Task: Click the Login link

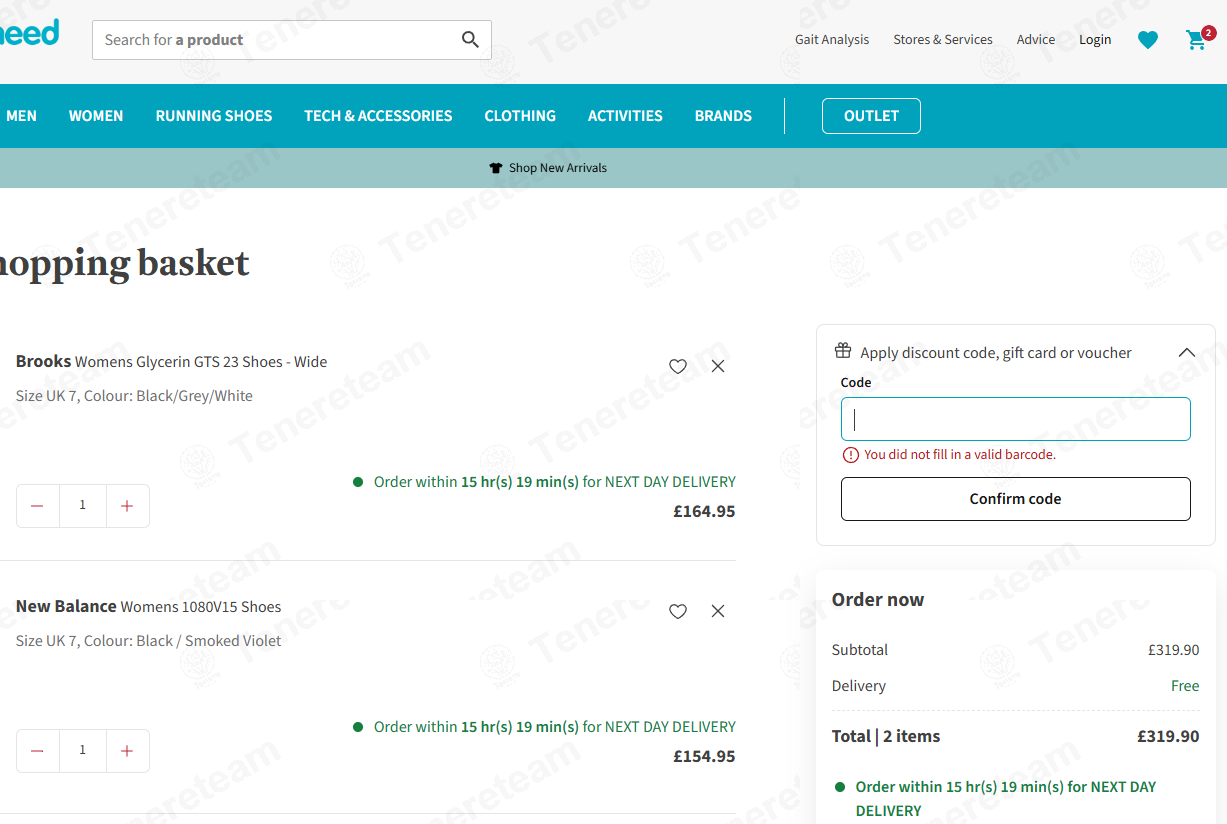Action: [x=1095, y=40]
